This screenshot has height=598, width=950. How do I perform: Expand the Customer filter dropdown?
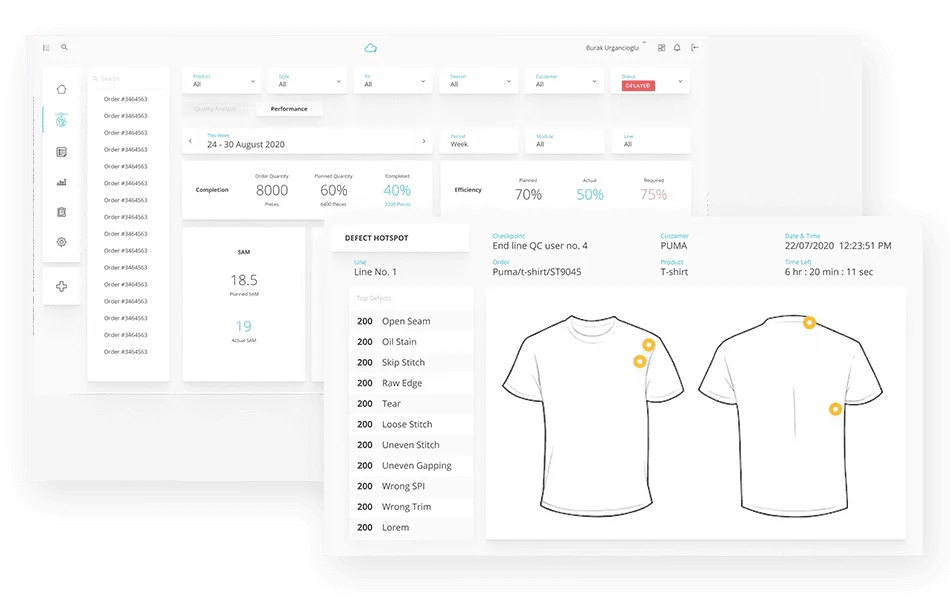click(565, 80)
